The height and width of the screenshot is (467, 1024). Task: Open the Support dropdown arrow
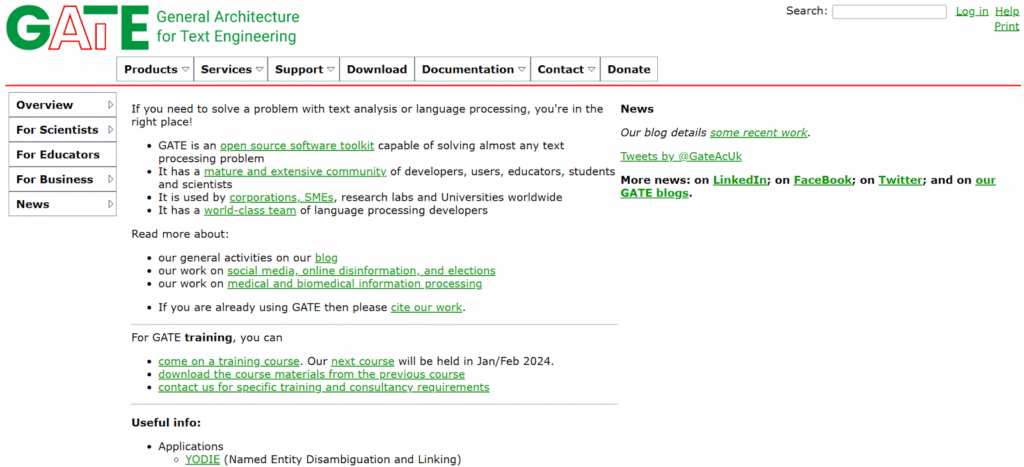[331, 69]
